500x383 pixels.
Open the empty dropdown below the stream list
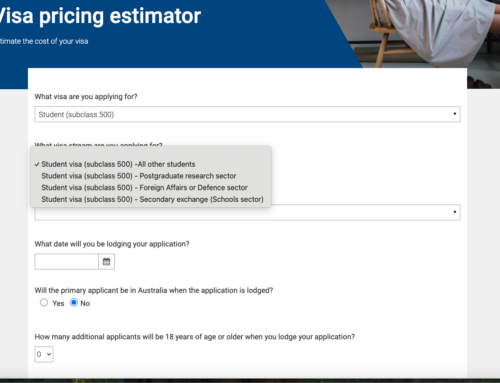[247, 213]
